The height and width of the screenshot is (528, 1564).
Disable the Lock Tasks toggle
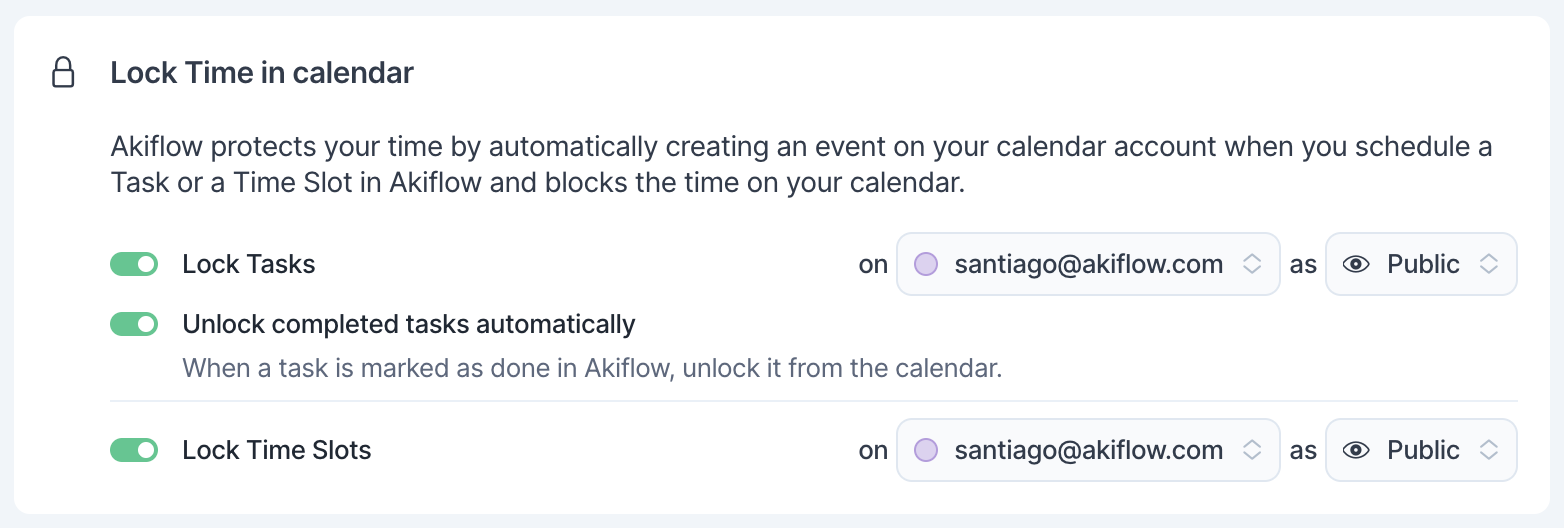134,264
